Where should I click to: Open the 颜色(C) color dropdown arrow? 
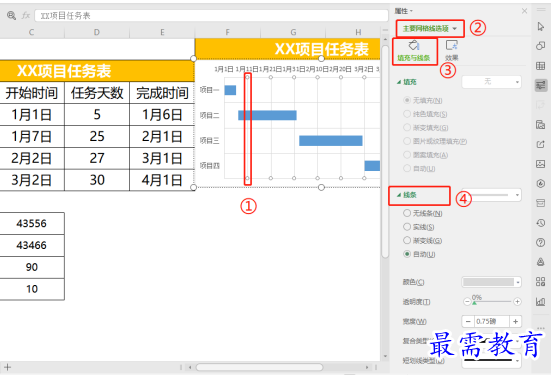pos(518,282)
